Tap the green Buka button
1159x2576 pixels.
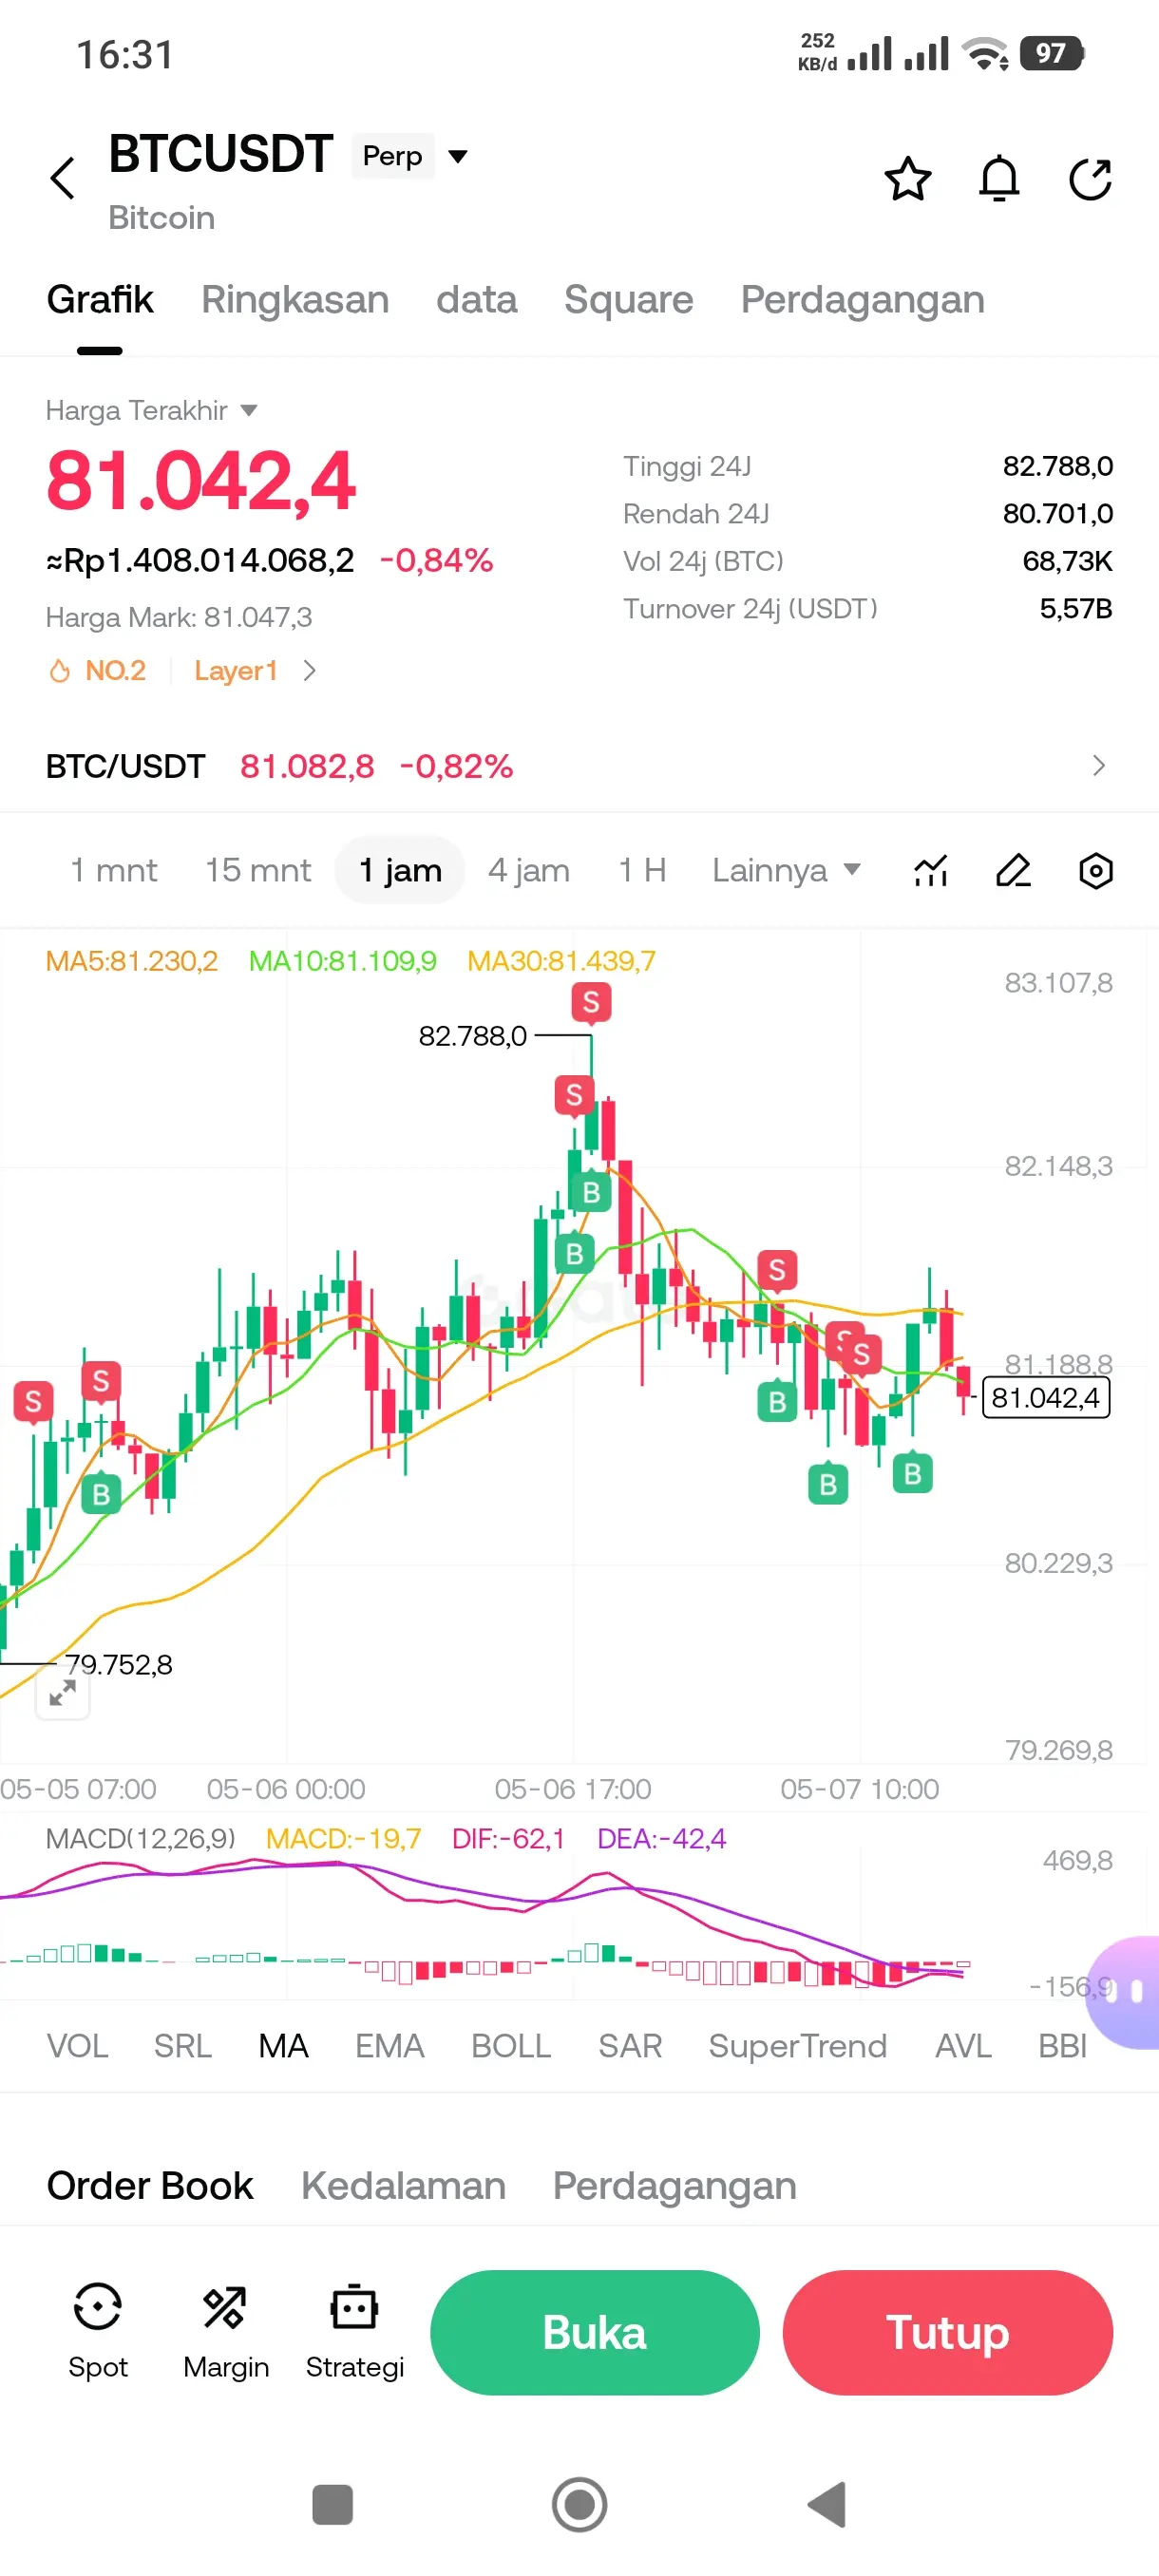tap(595, 2332)
